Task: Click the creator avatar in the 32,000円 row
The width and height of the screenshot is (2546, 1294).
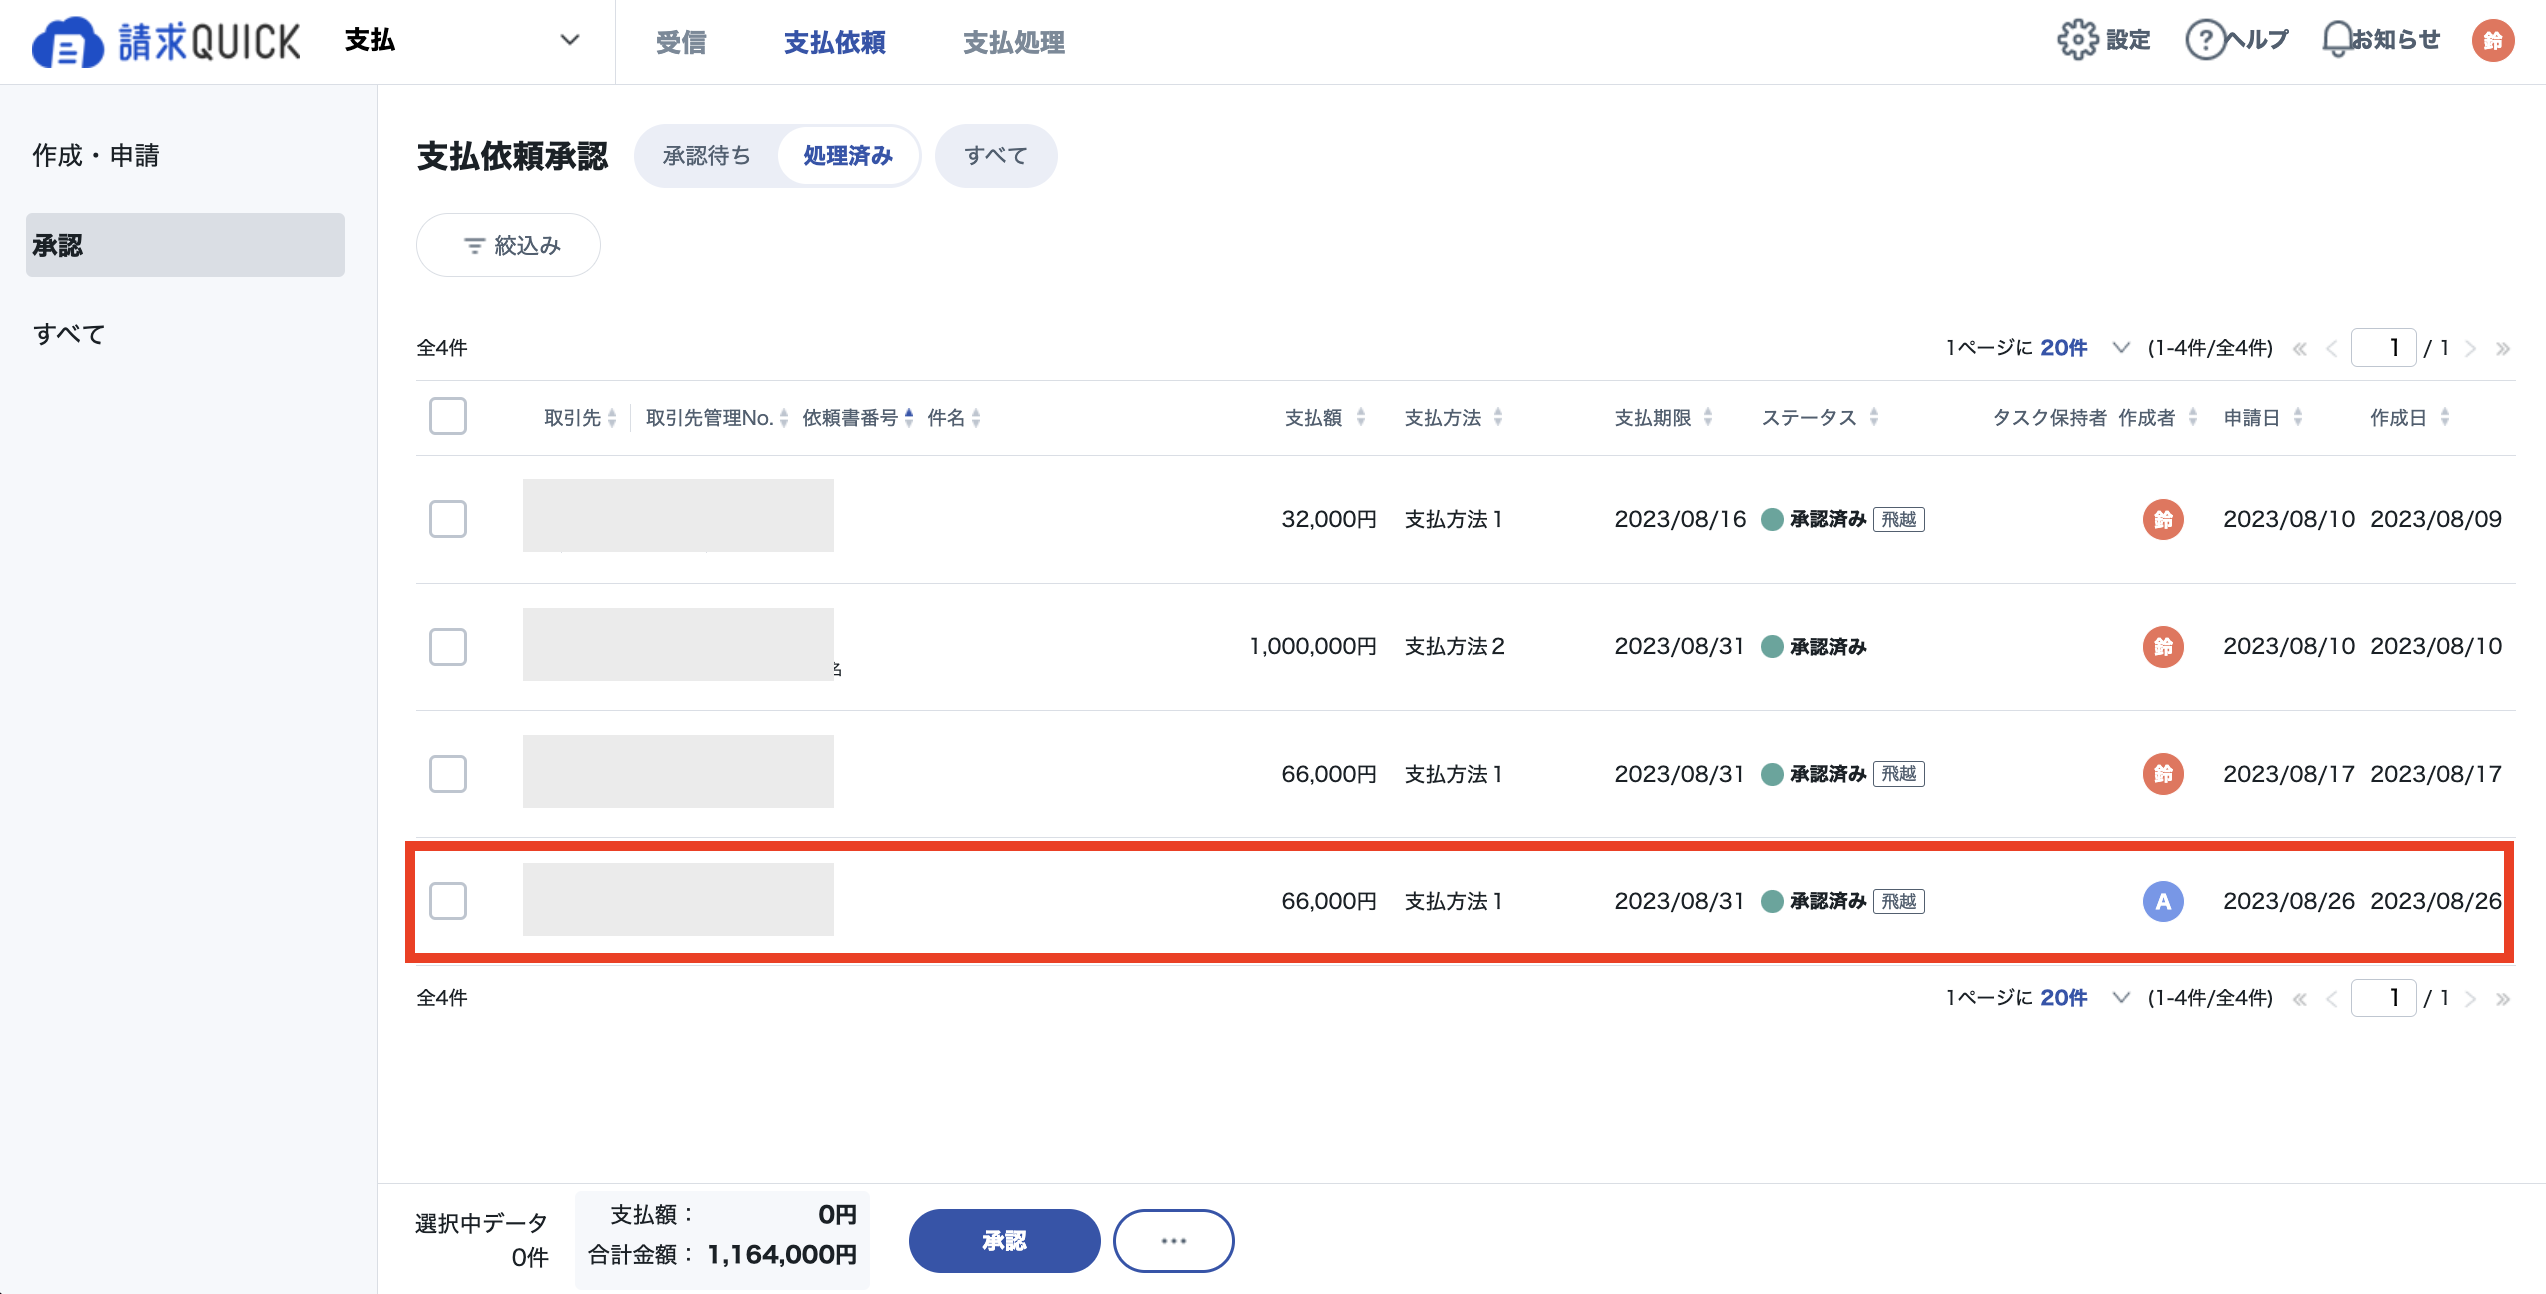Action: tap(2163, 519)
